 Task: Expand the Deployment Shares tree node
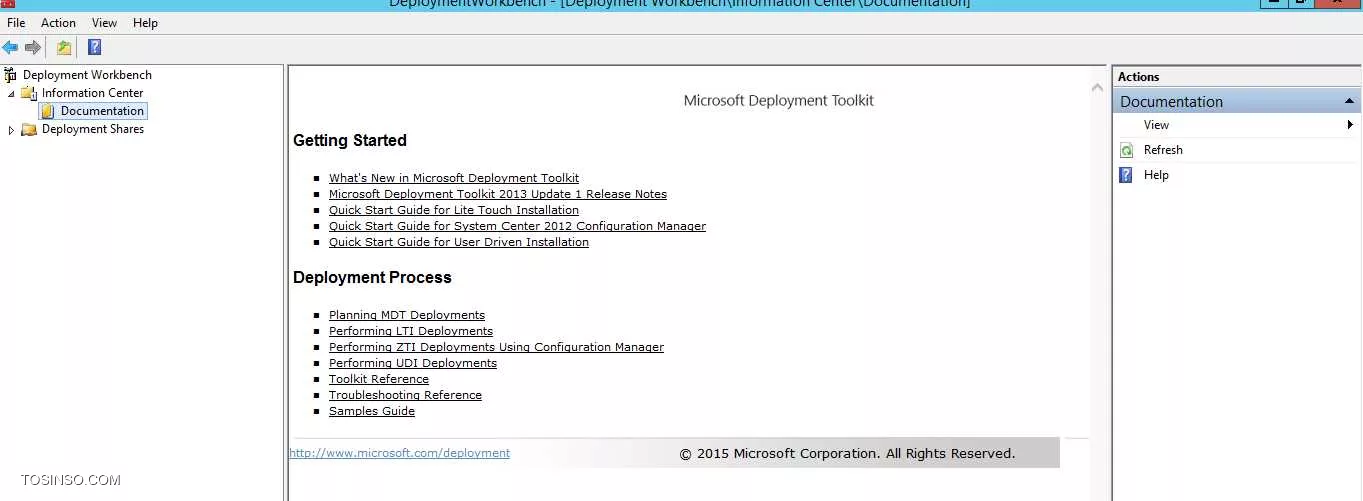(11, 130)
